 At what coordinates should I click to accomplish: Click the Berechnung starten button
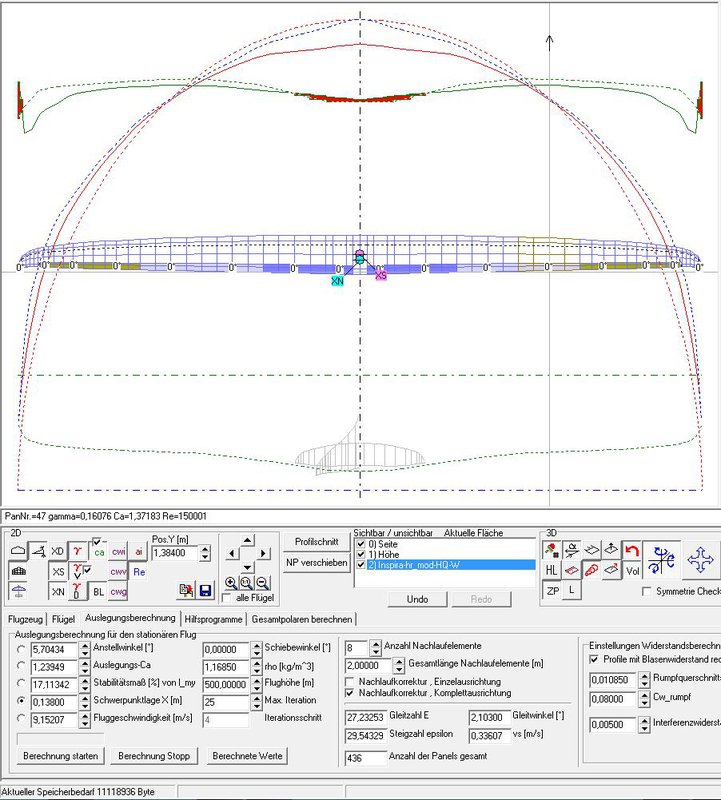pyautogui.click(x=61, y=756)
